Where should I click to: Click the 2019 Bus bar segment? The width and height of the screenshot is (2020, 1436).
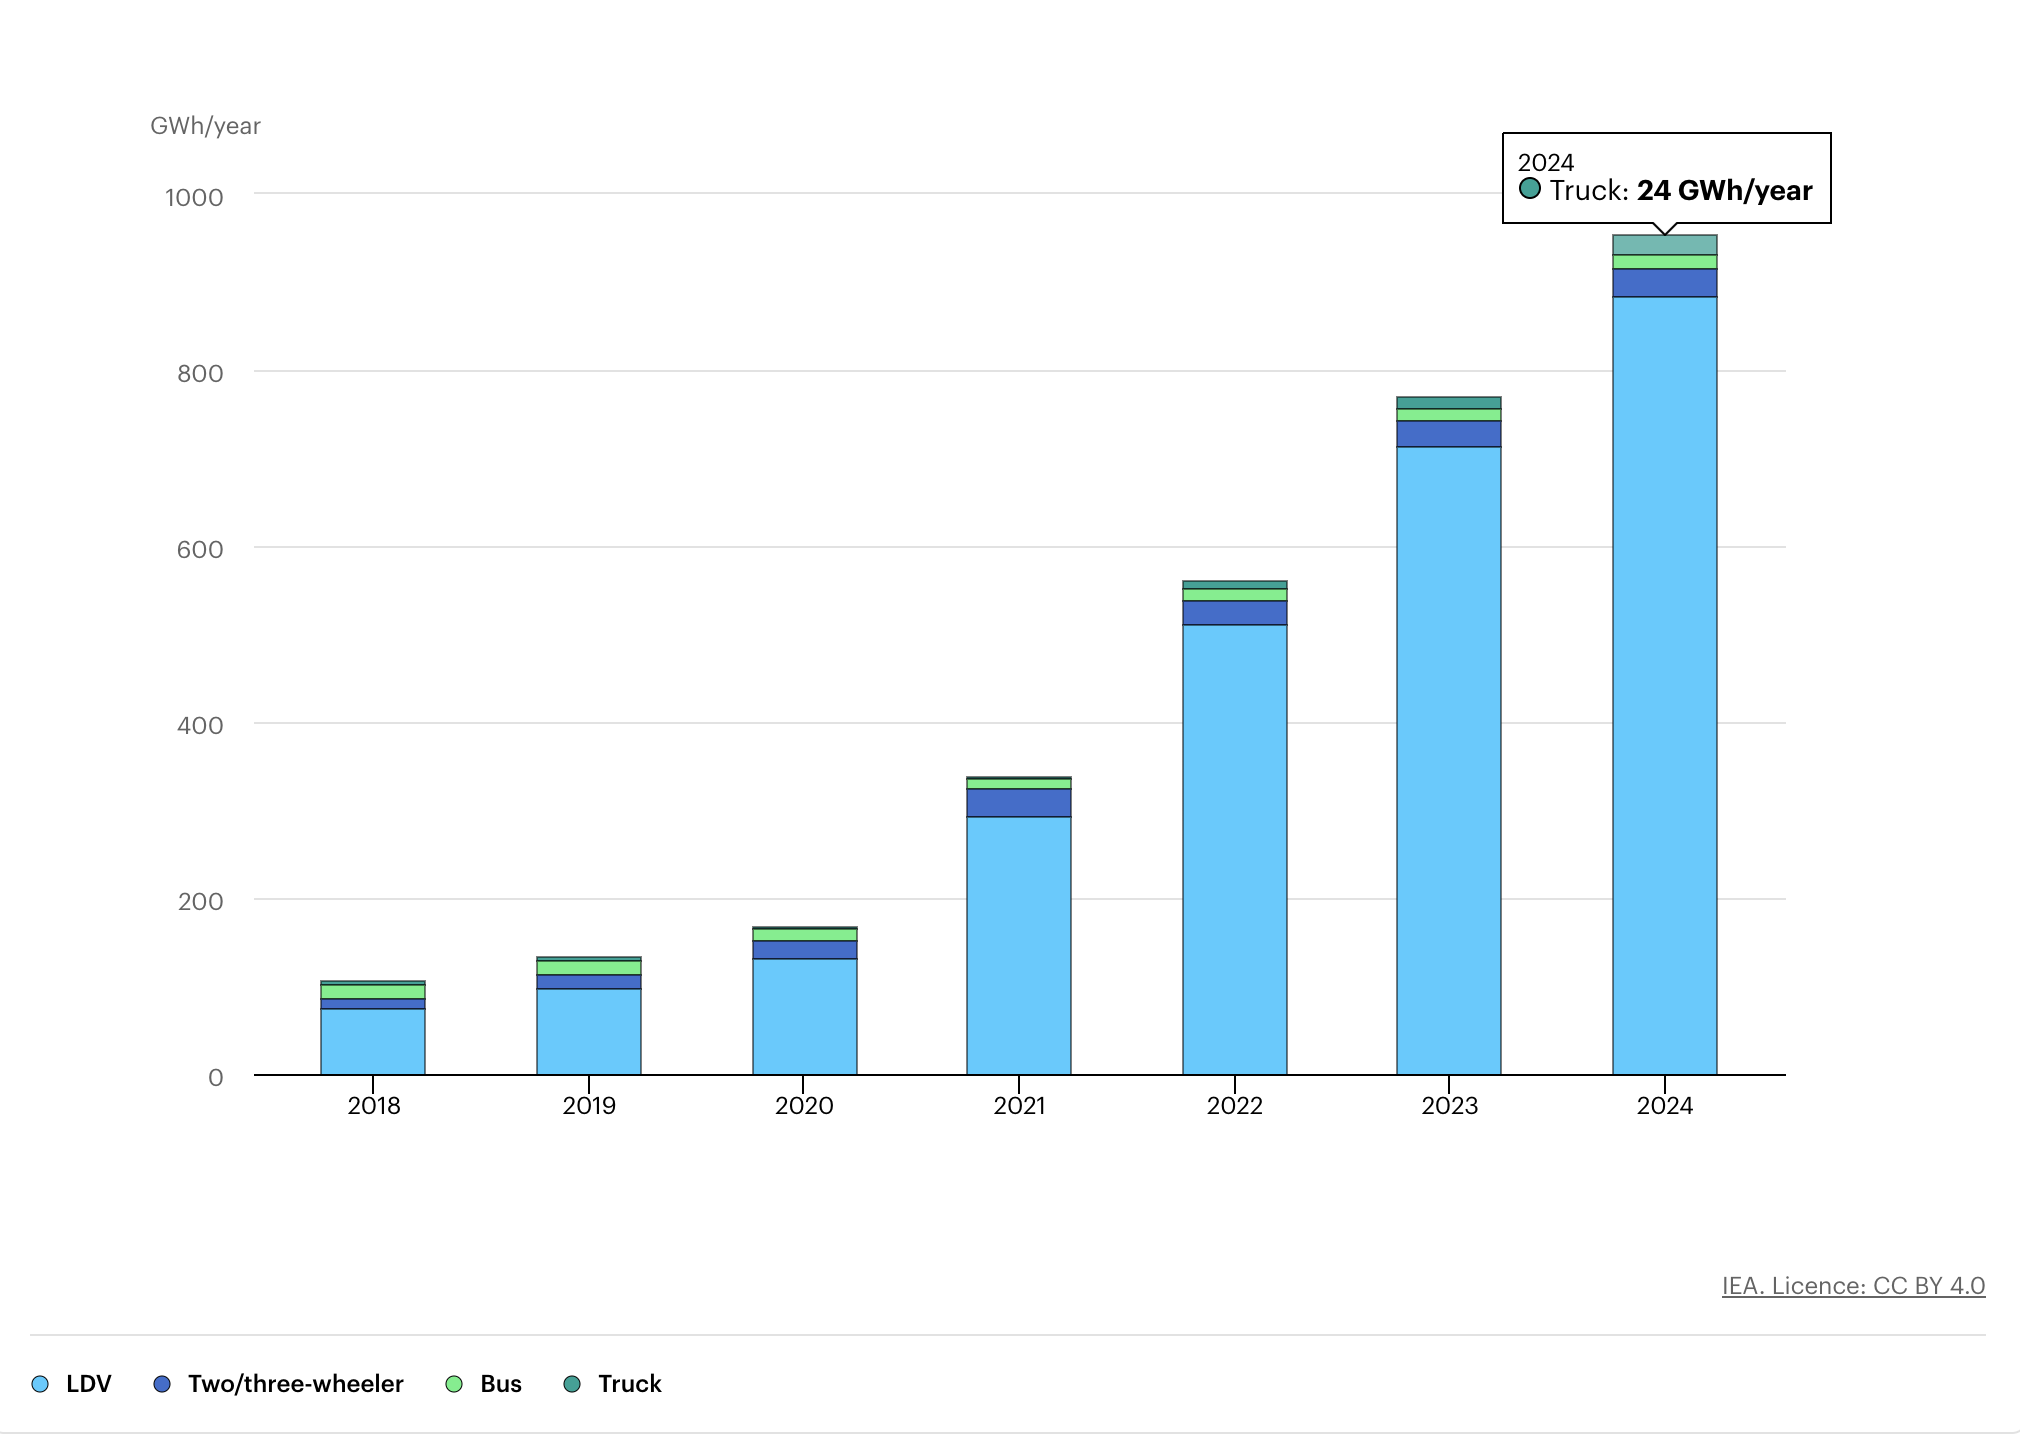click(588, 968)
